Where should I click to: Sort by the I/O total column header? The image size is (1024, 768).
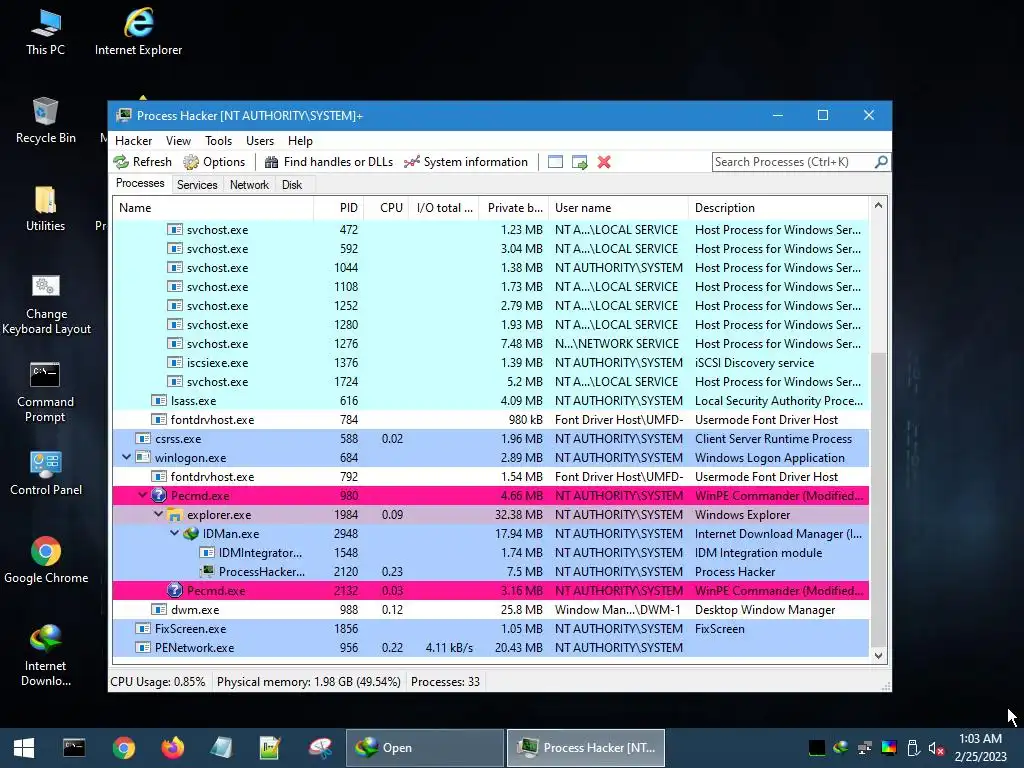tap(444, 208)
